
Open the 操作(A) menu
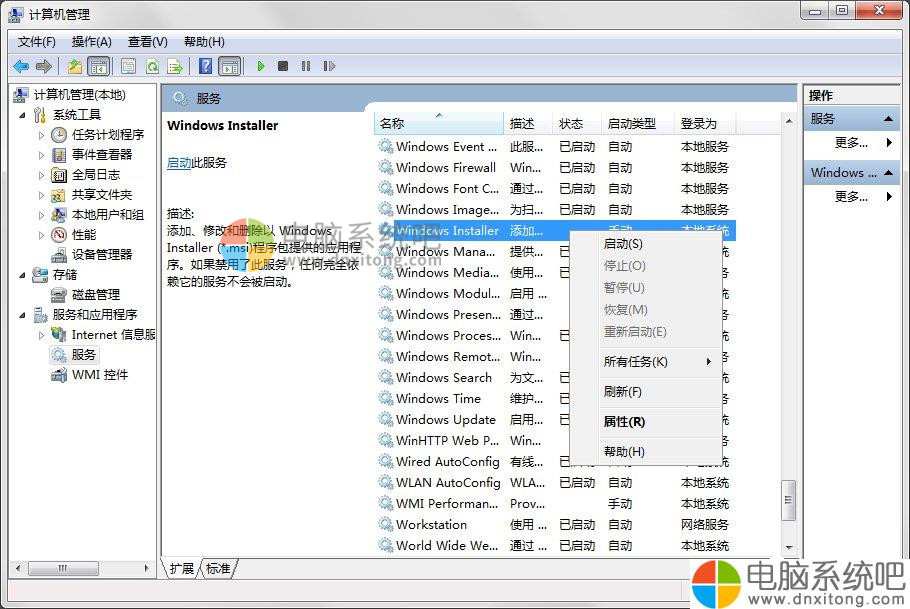click(92, 42)
